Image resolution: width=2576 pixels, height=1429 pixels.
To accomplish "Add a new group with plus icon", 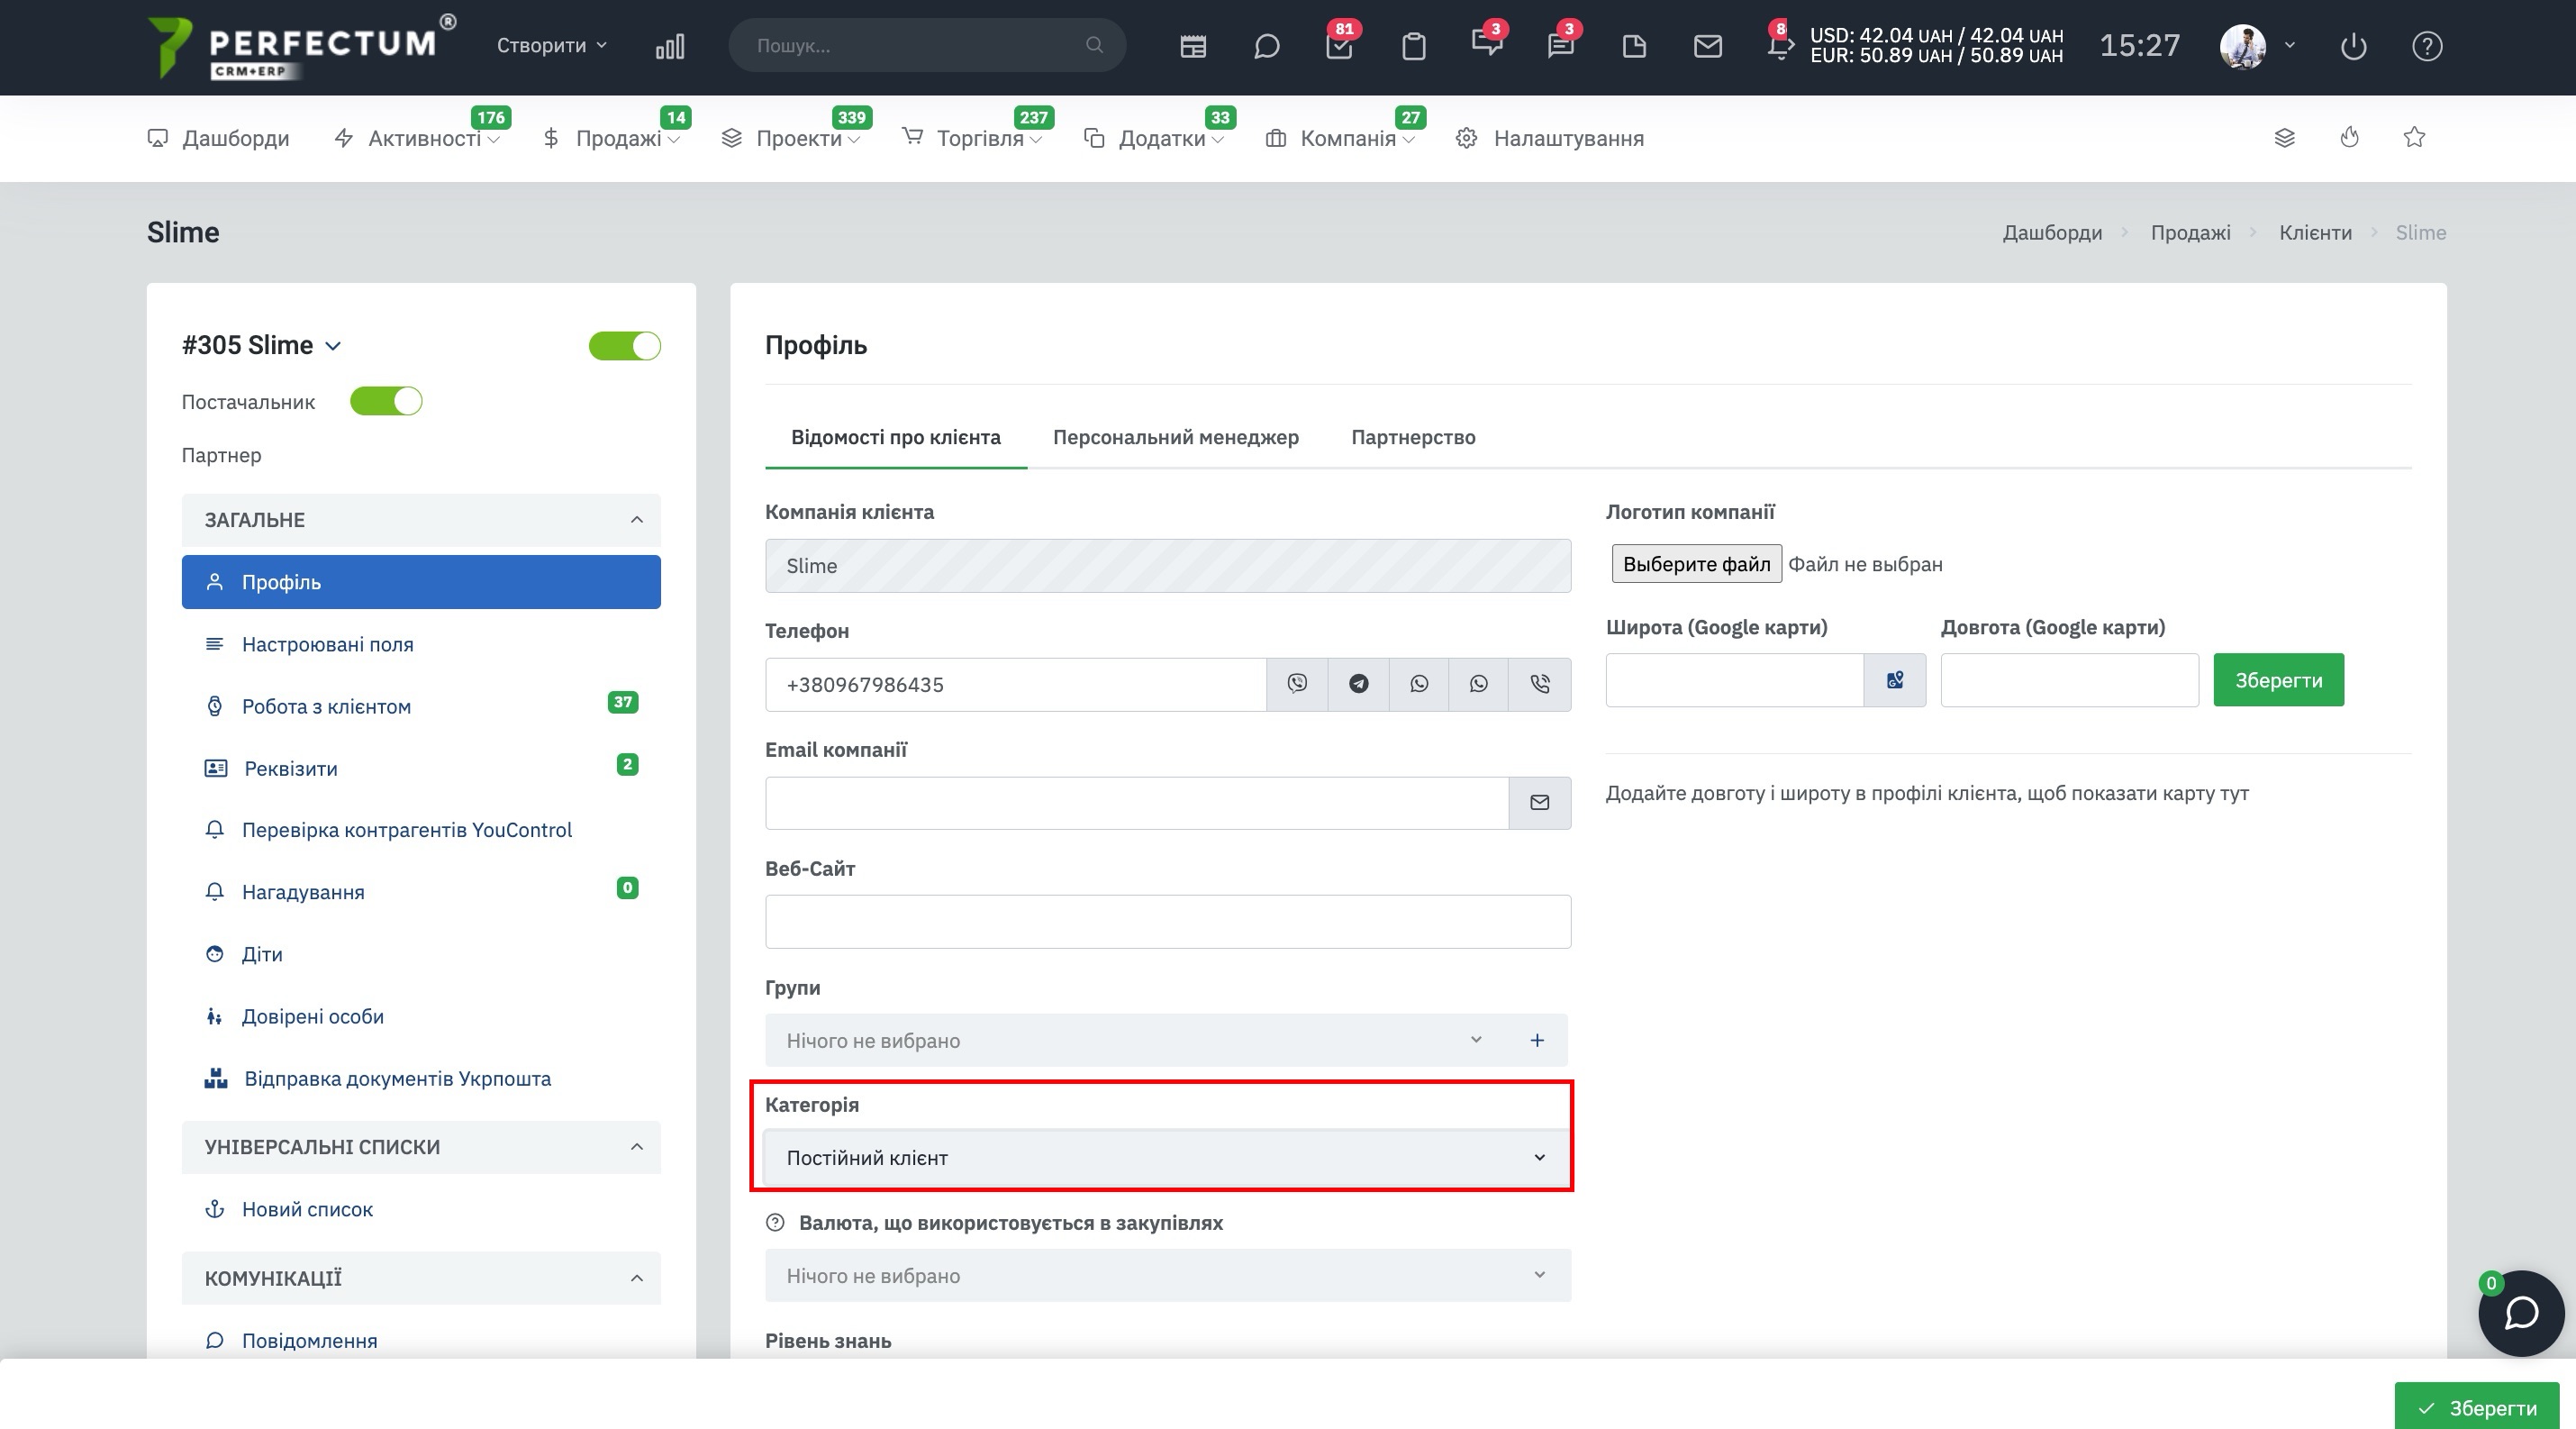I will point(1537,1040).
